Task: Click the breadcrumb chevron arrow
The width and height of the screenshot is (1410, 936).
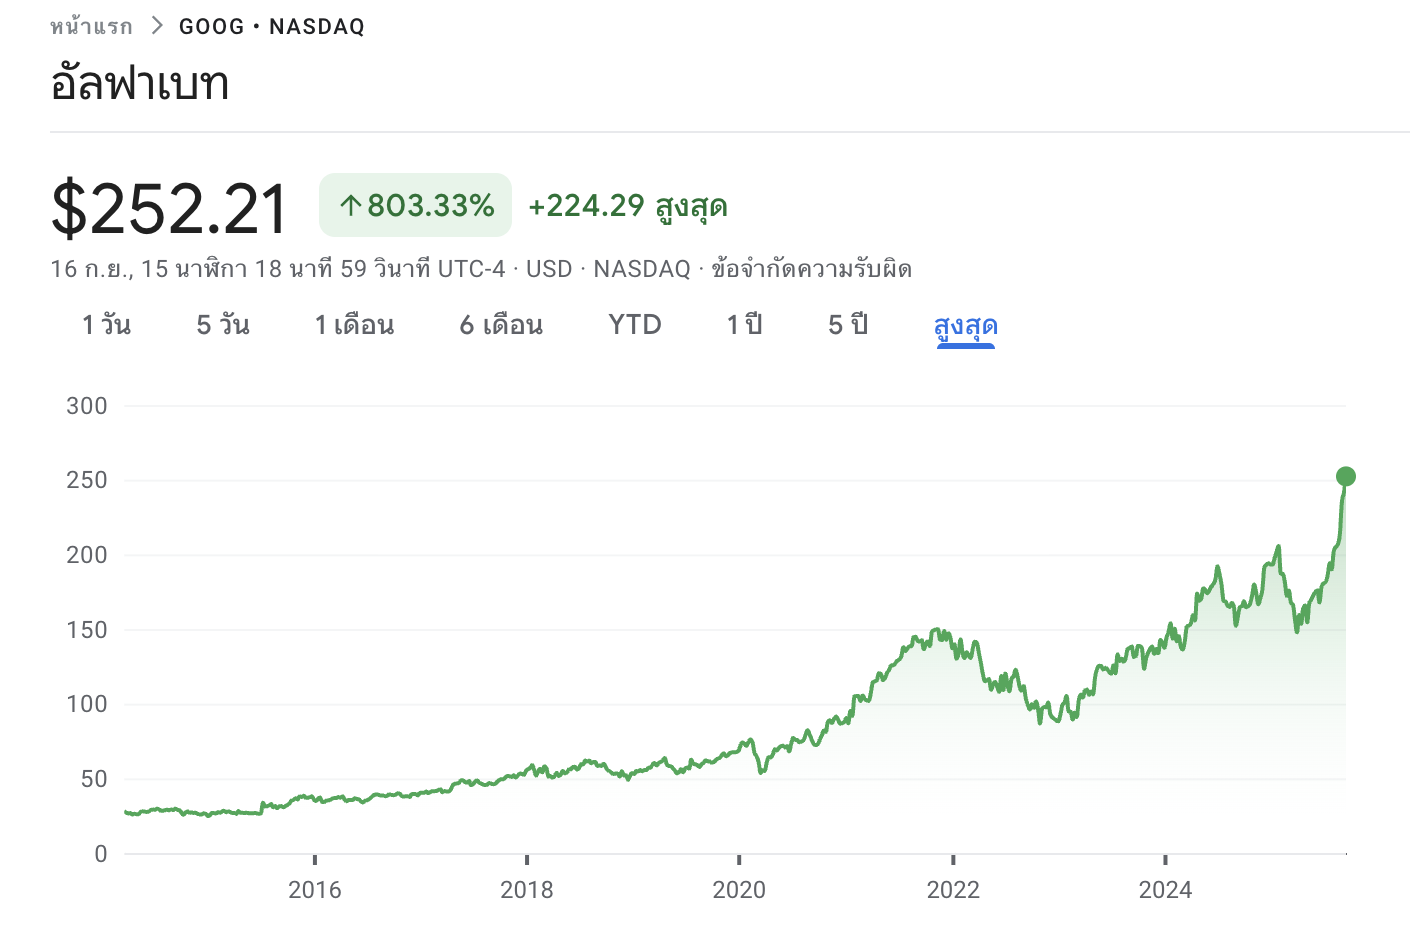Action: coord(157,26)
